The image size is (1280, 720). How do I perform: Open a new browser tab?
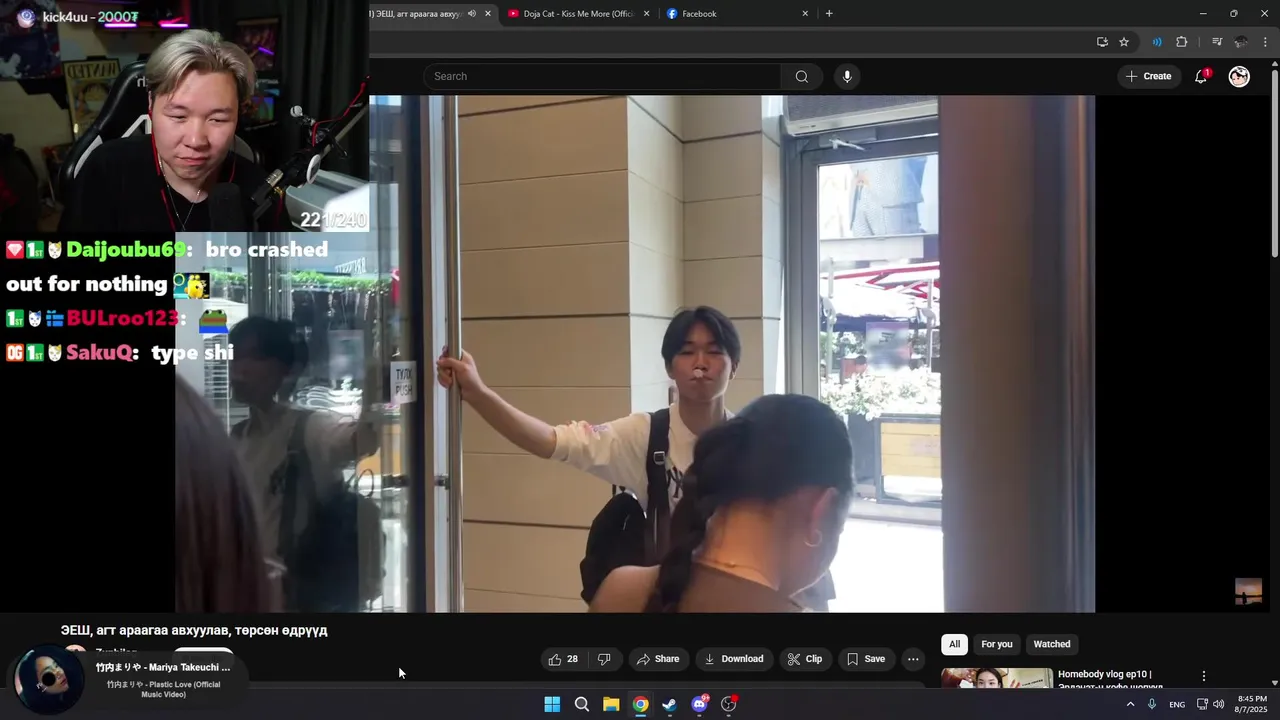pyautogui.click(x=829, y=14)
